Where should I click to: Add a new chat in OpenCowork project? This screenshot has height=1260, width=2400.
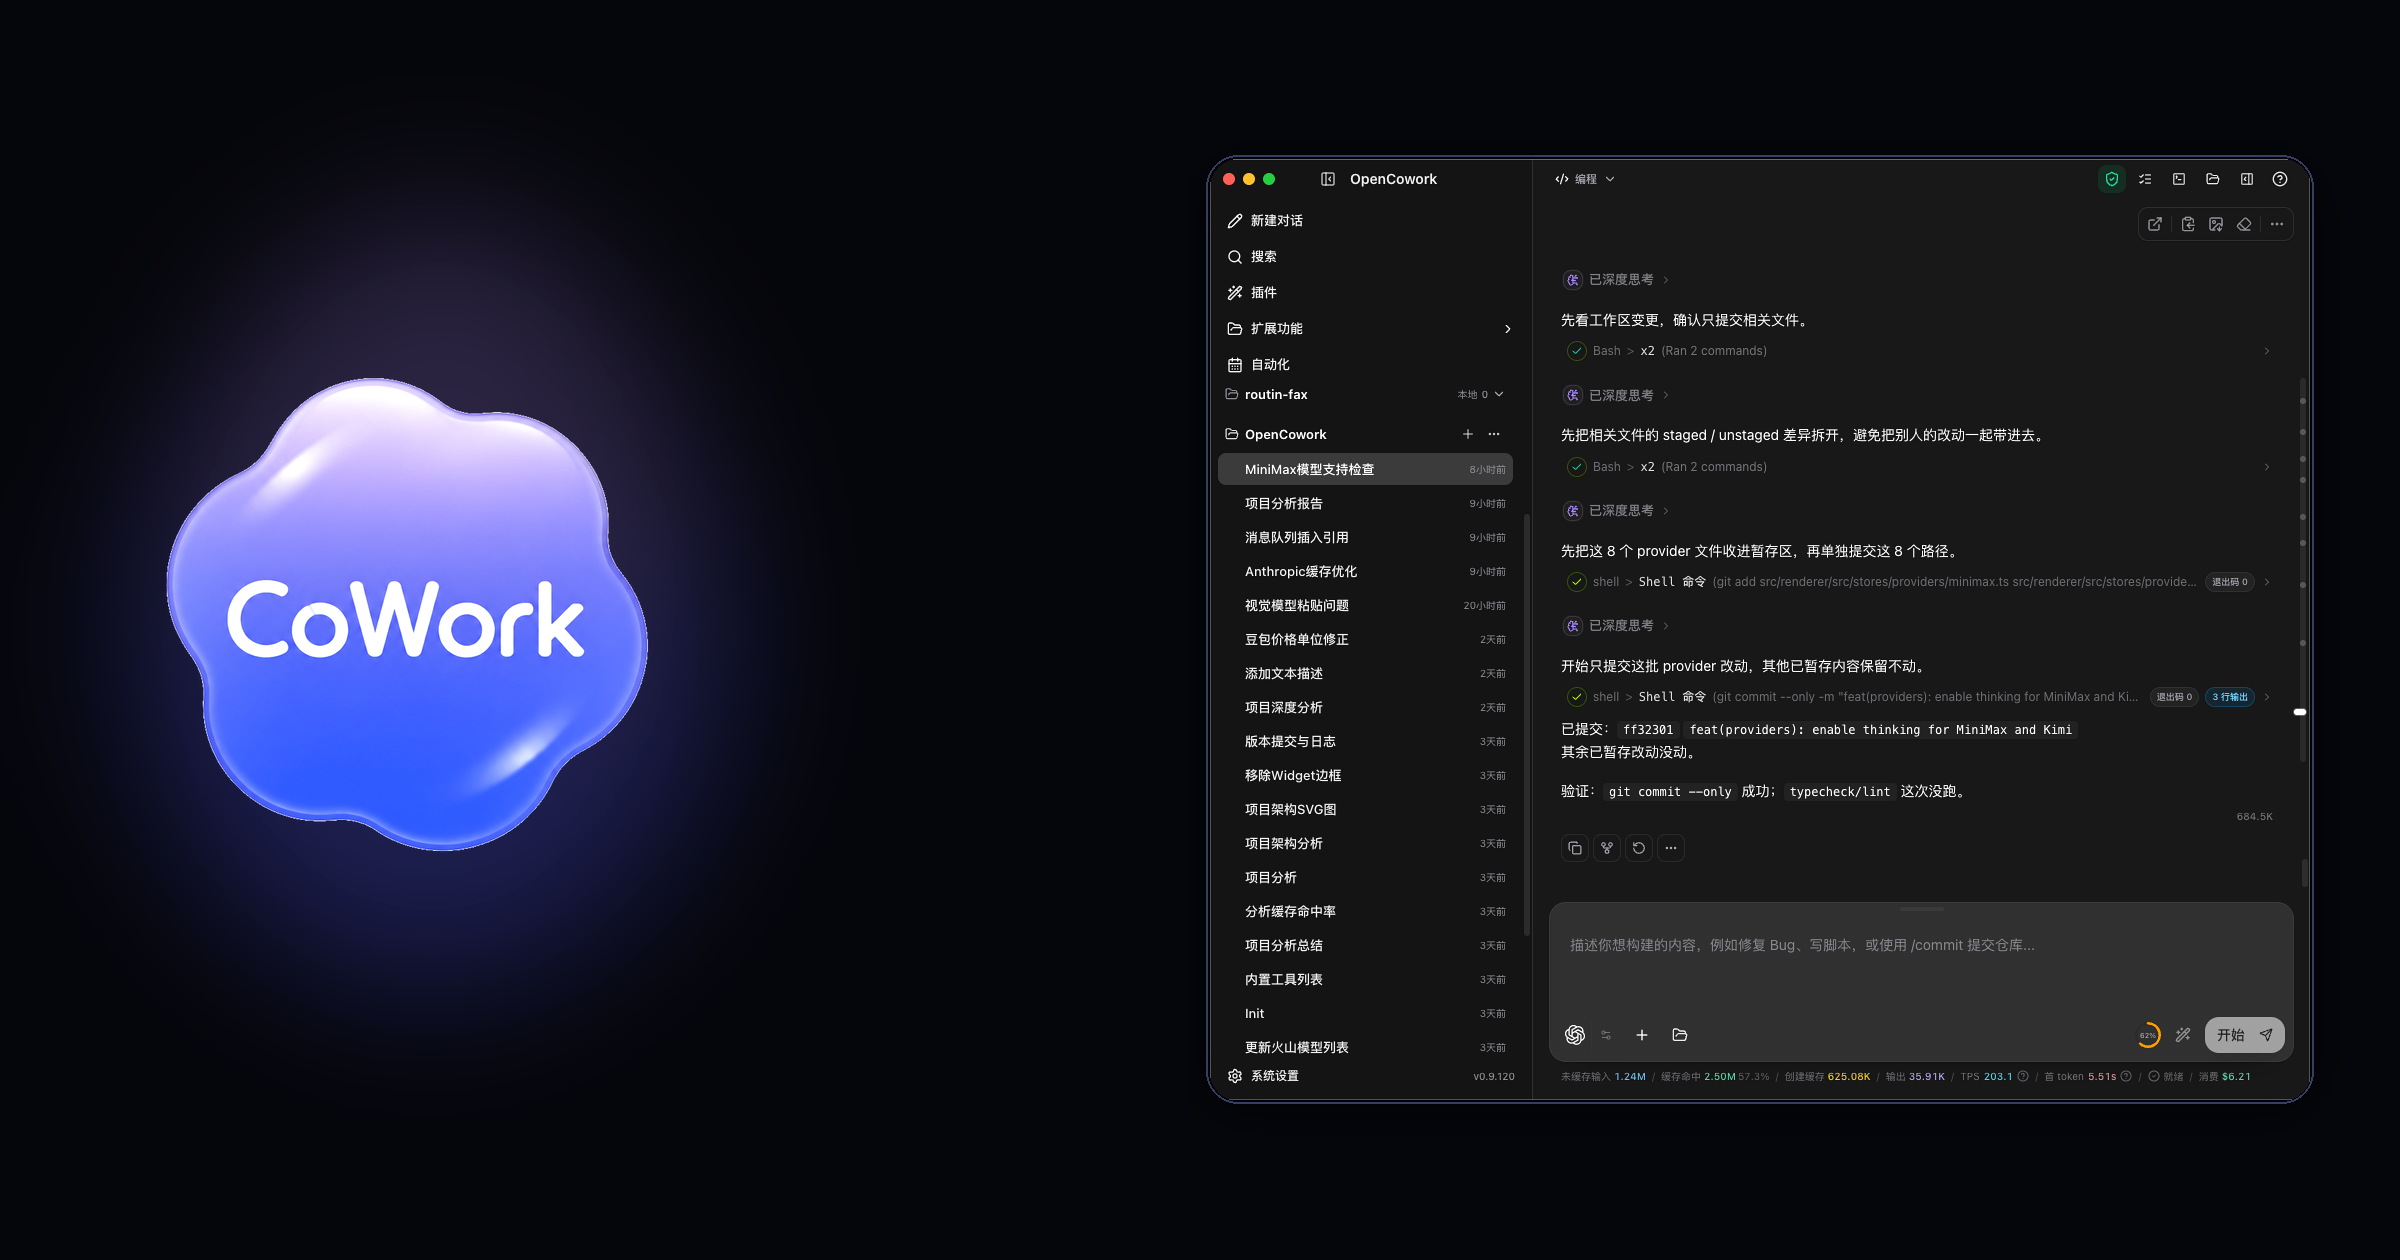(1468, 434)
